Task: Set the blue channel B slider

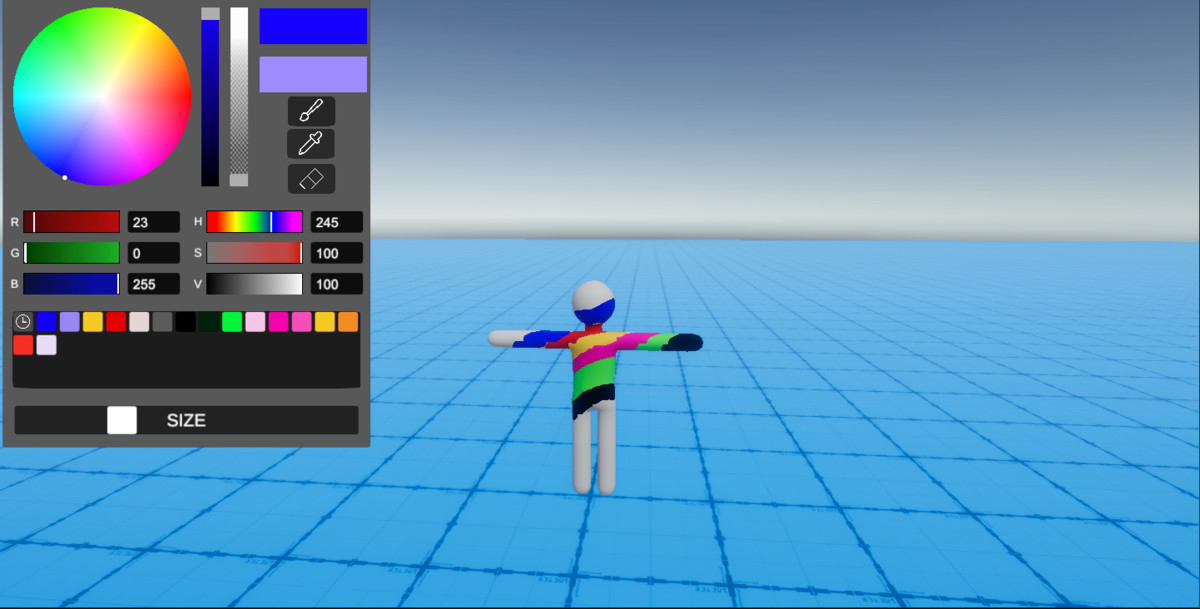Action: [x=72, y=284]
